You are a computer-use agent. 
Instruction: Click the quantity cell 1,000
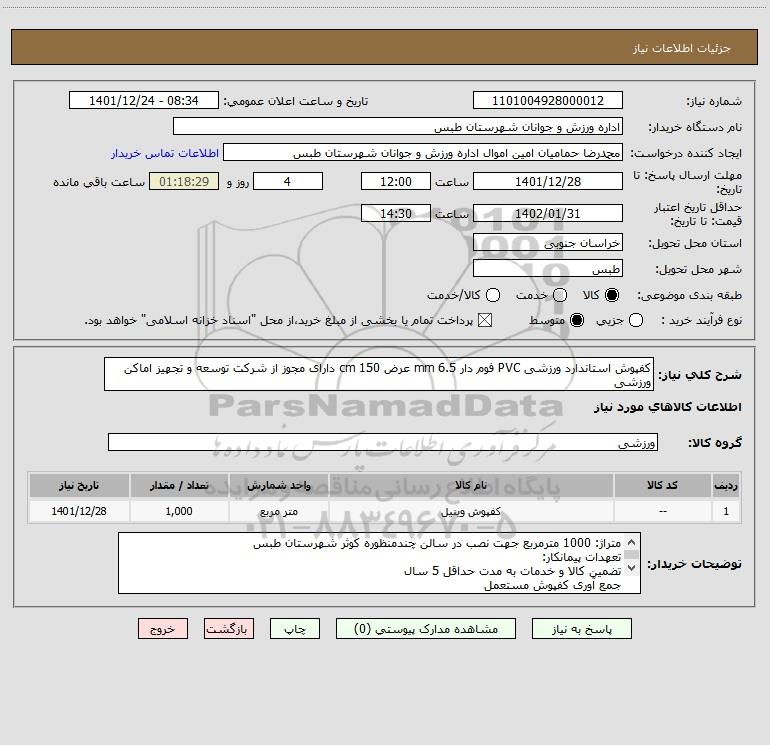click(179, 511)
